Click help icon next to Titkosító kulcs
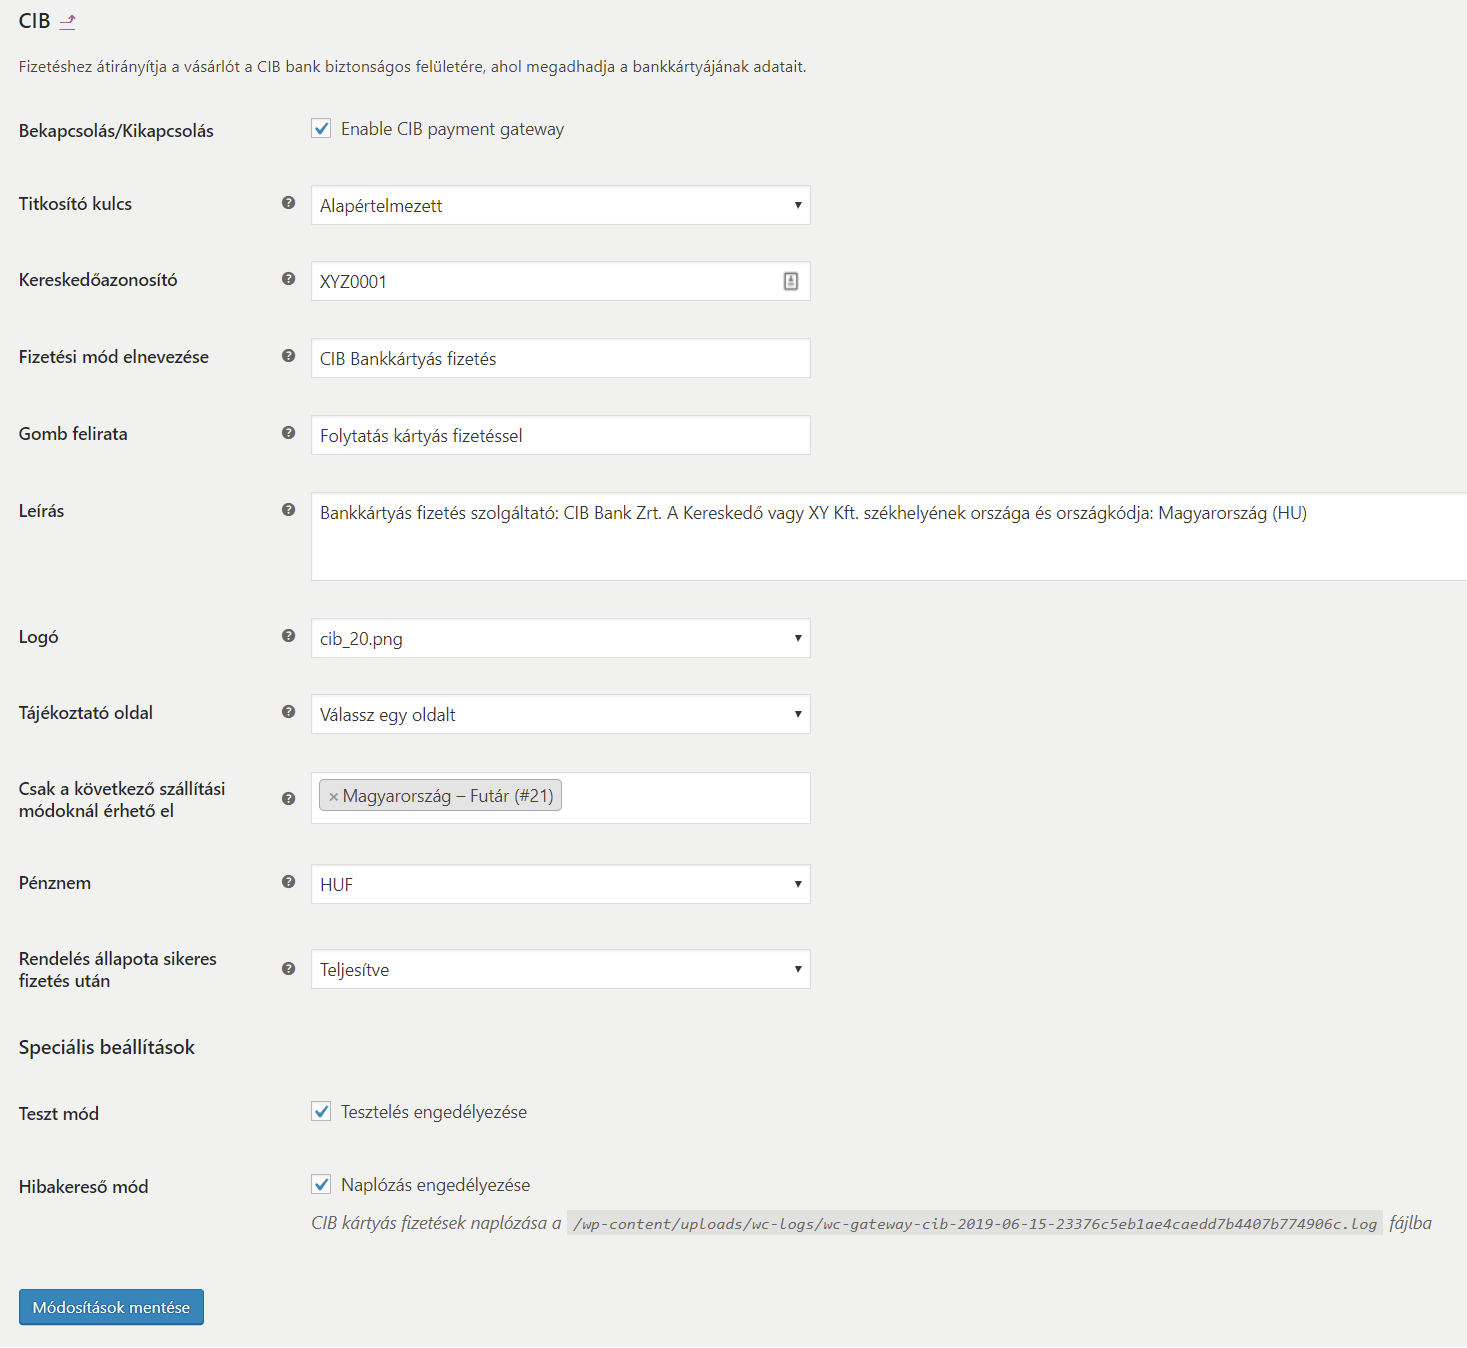Screen dimensions: 1467x1348 pos(288,203)
